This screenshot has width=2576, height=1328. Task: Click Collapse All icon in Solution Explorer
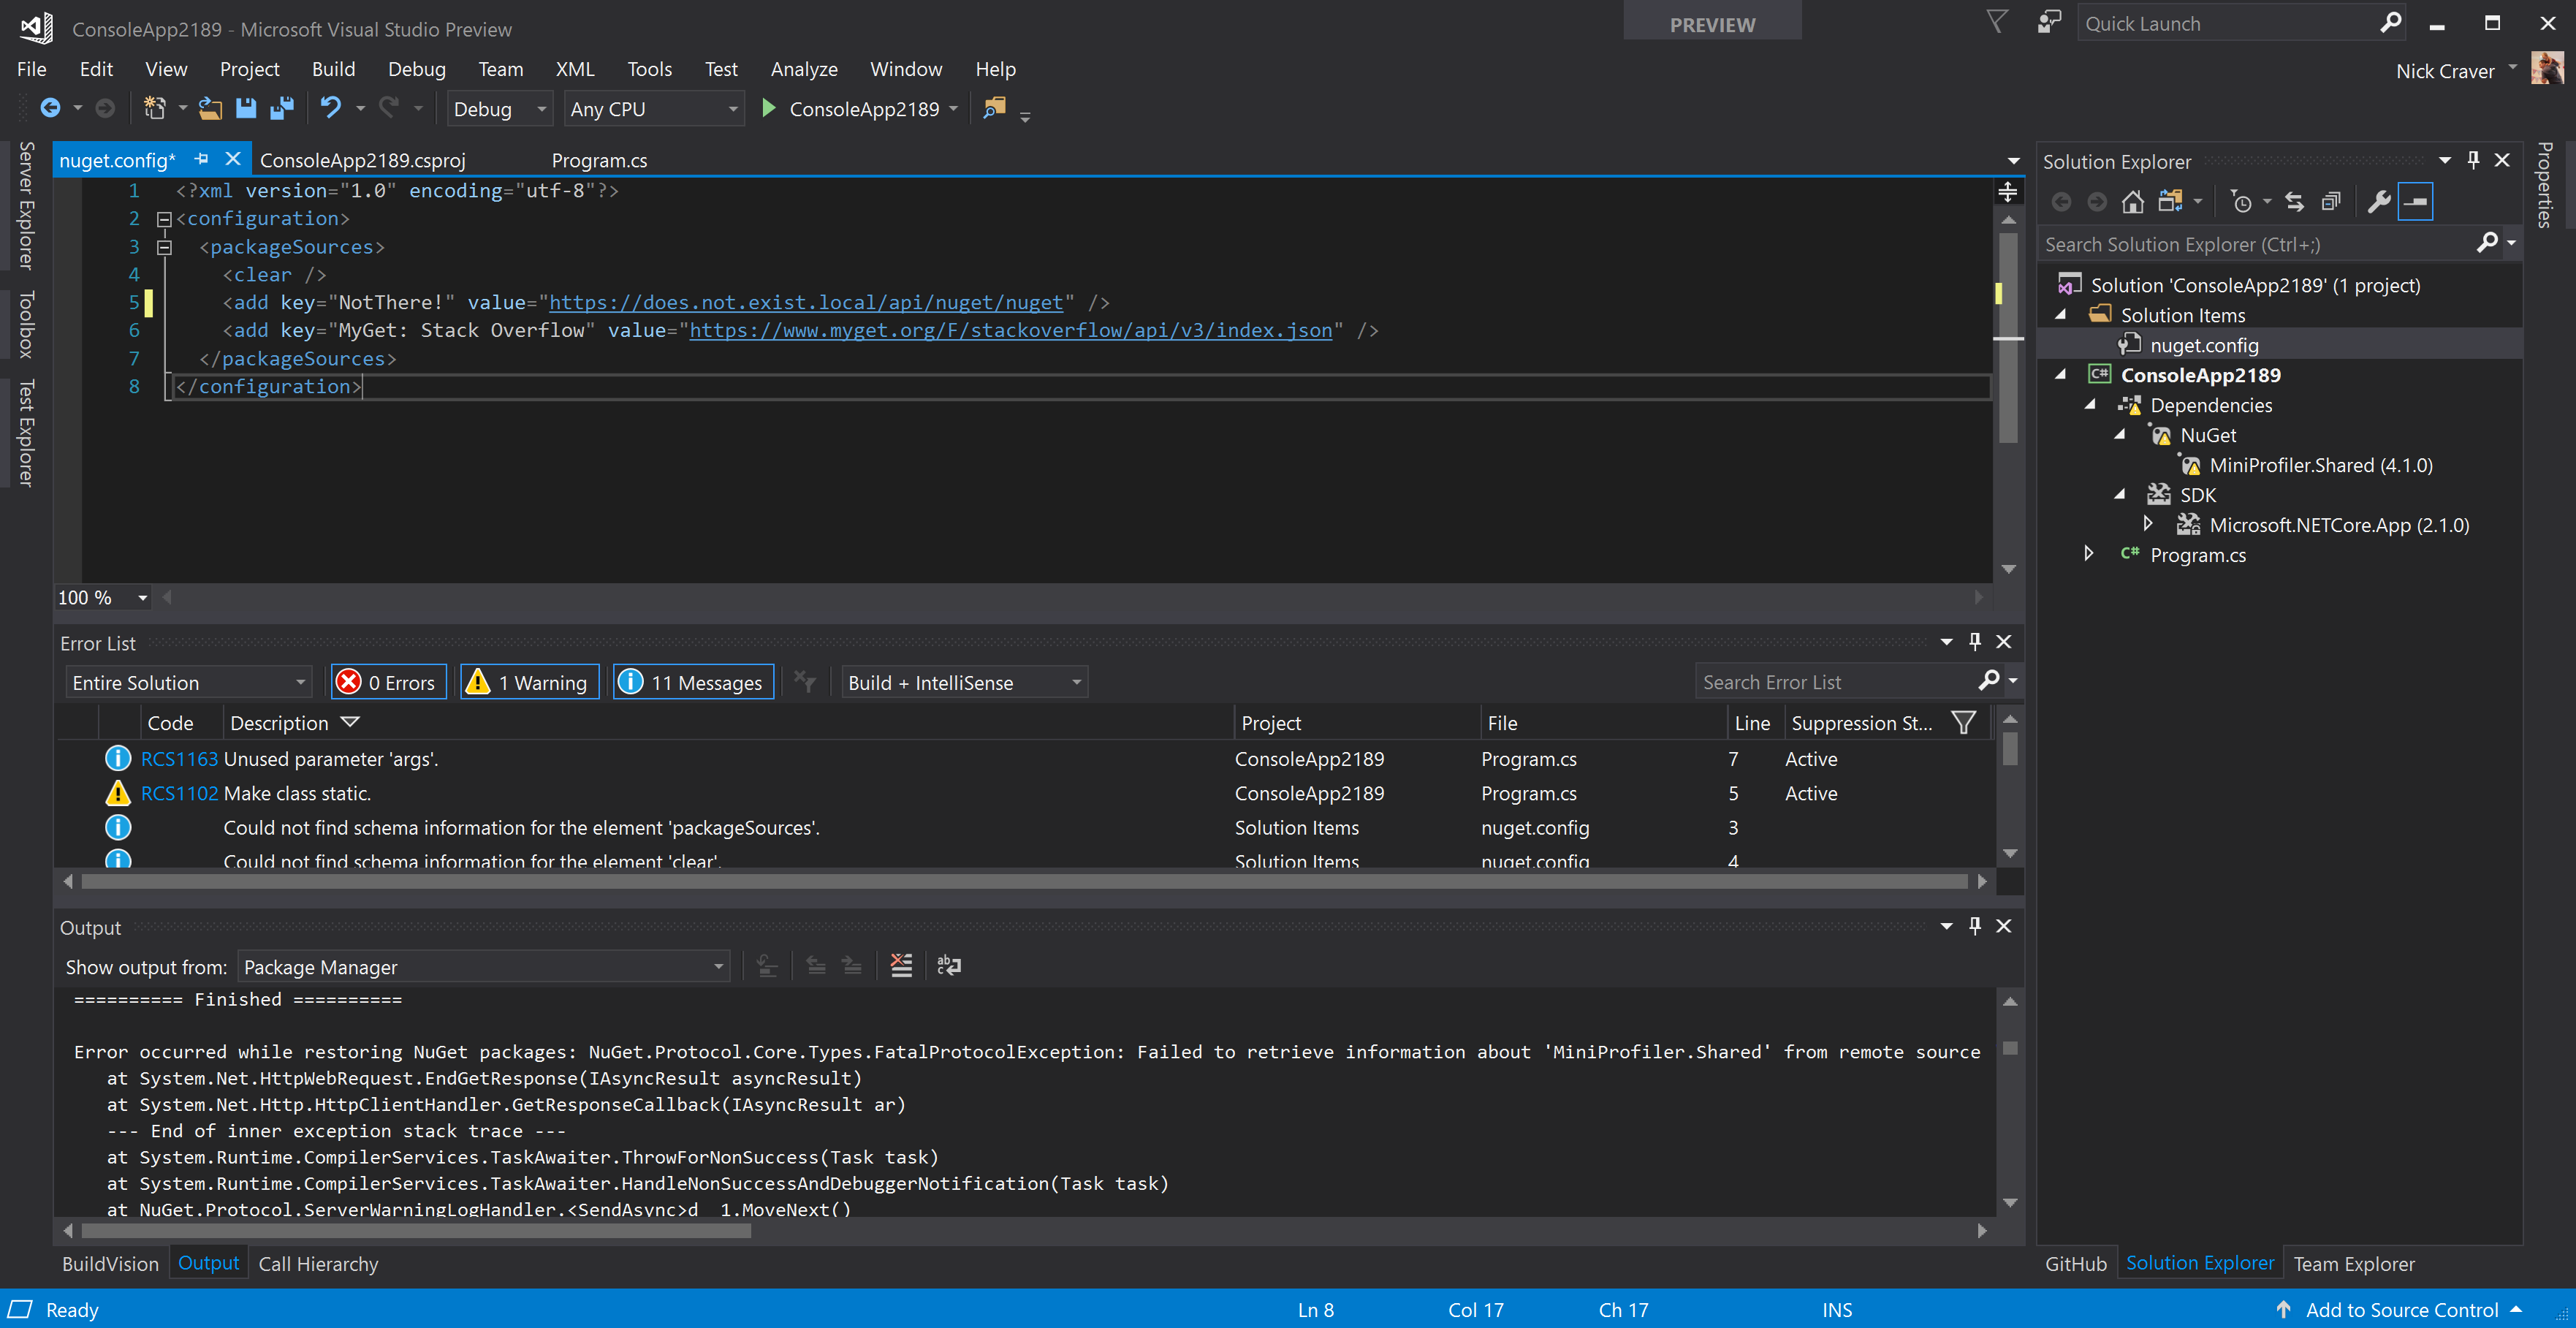click(2330, 202)
